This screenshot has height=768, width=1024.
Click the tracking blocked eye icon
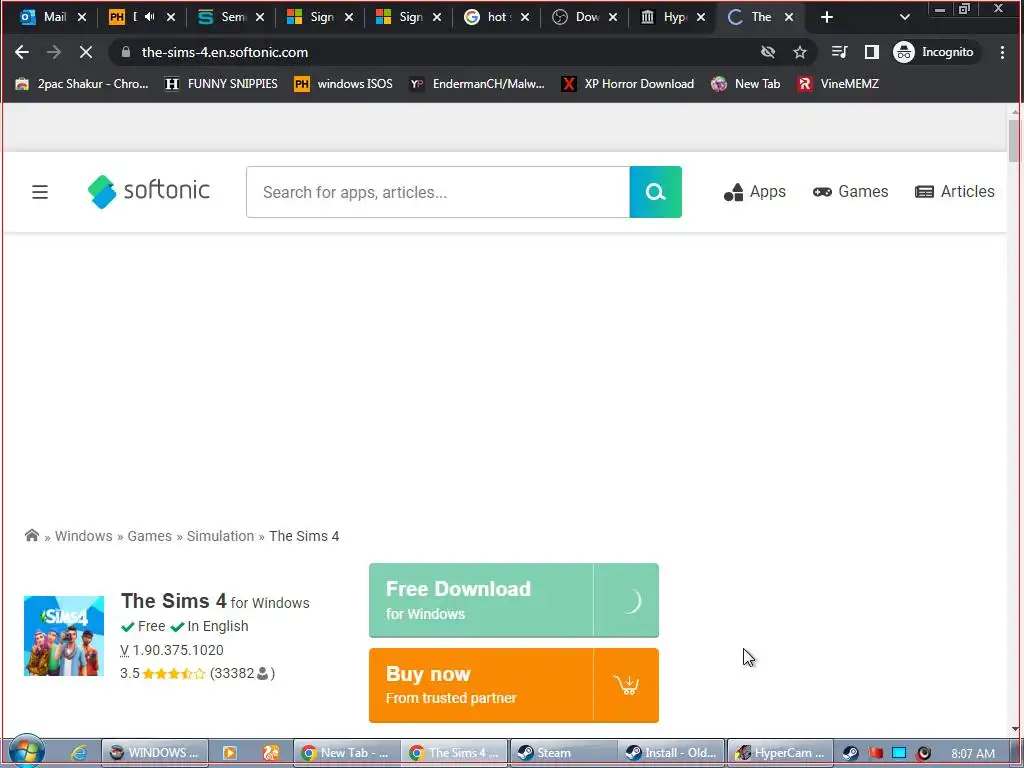768,52
